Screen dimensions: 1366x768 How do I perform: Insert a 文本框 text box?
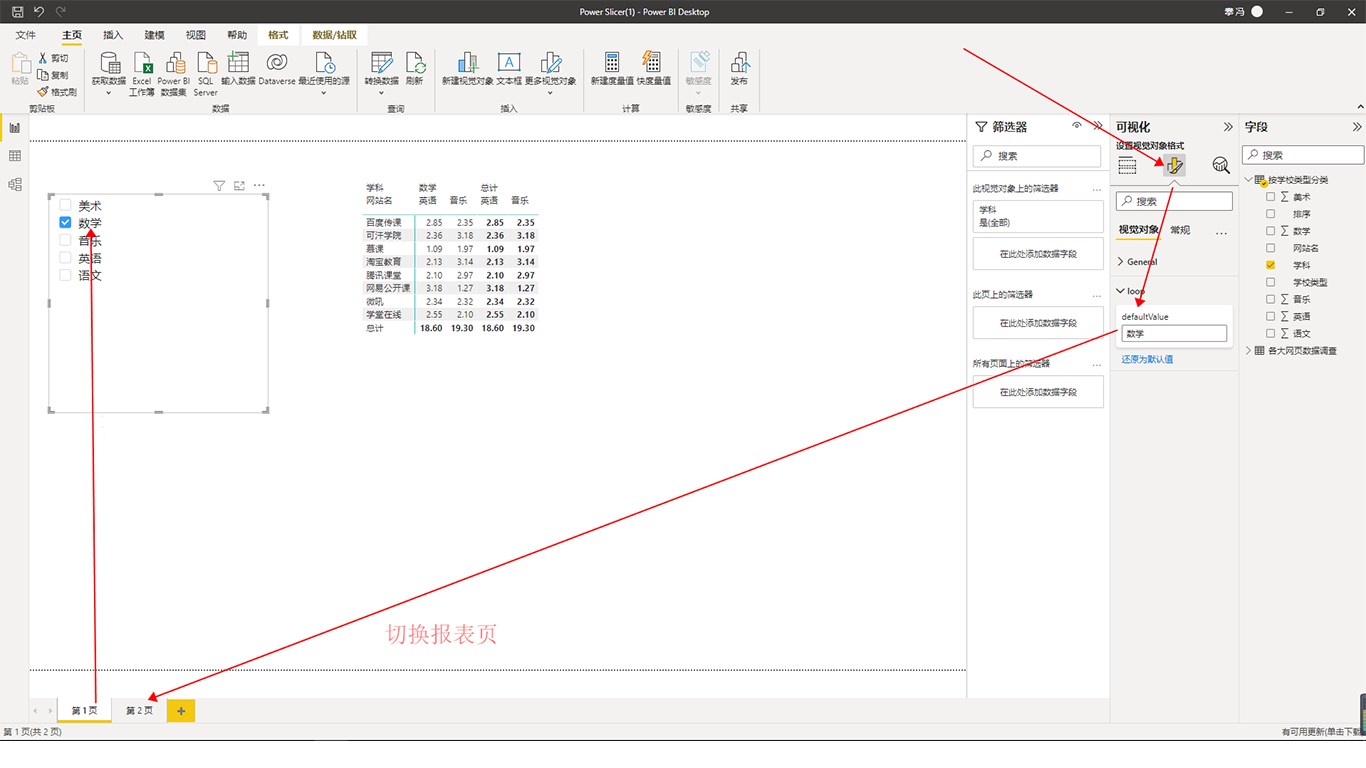[x=509, y=69]
